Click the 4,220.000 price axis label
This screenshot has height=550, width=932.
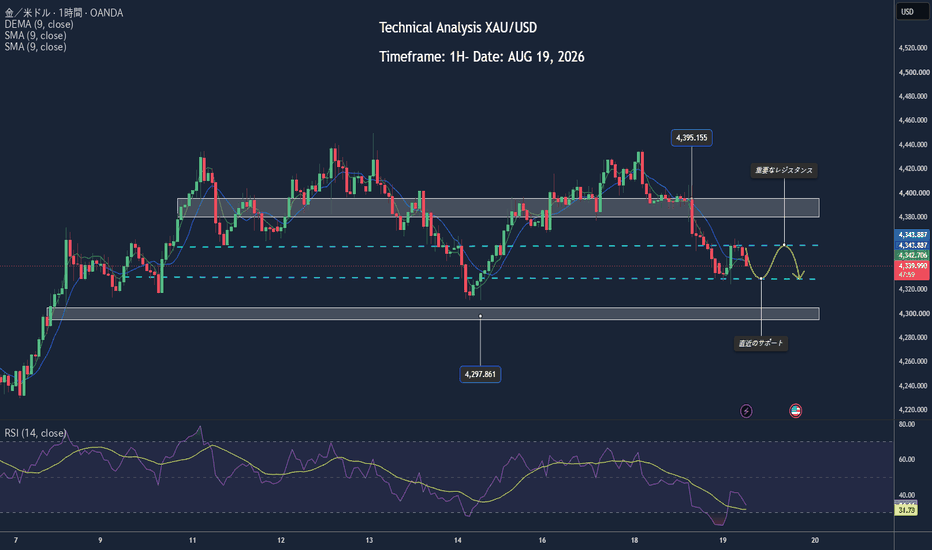(x=912, y=410)
